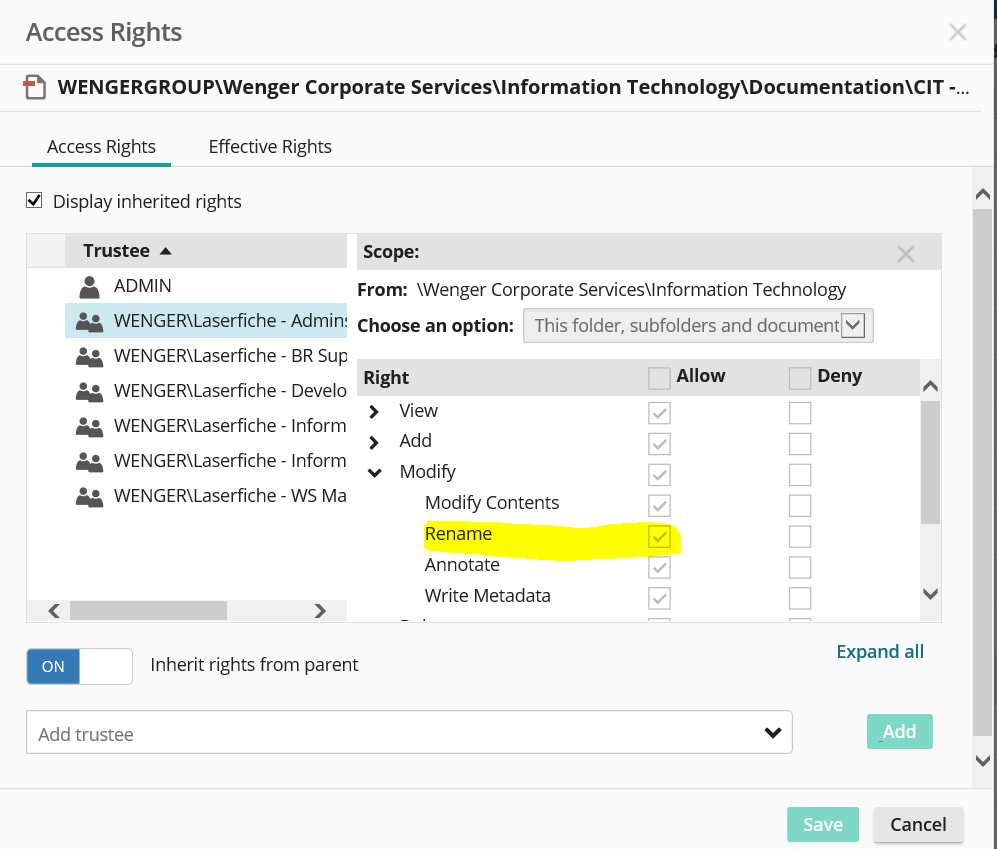Click the ADMIN user icon
This screenshot has height=849, width=997.
[x=90, y=287]
